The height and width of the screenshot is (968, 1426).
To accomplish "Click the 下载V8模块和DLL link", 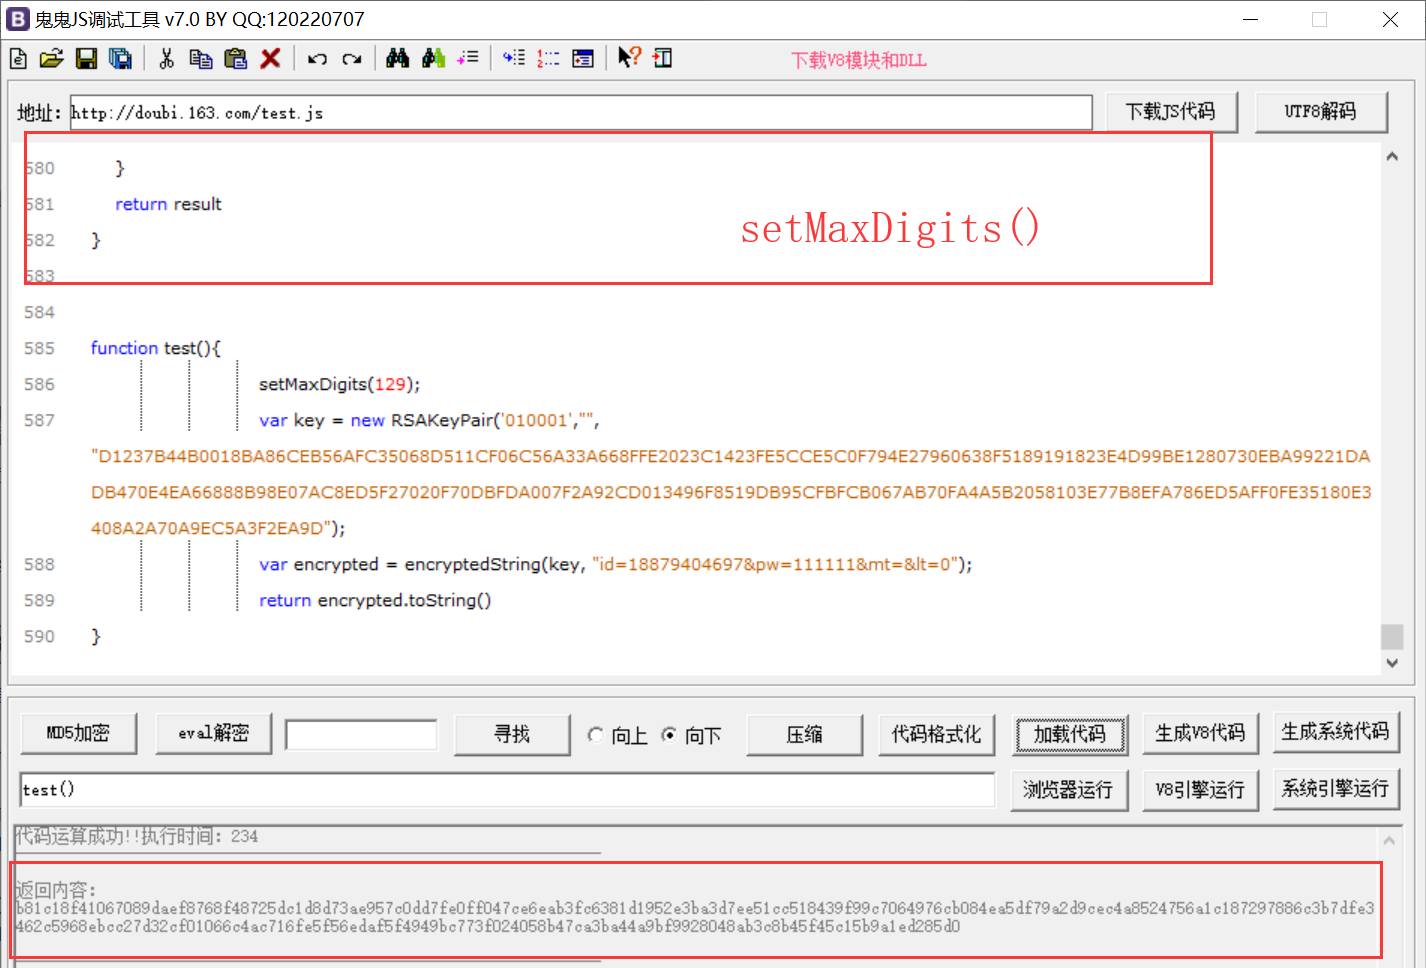I will click(x=859, y=60).
